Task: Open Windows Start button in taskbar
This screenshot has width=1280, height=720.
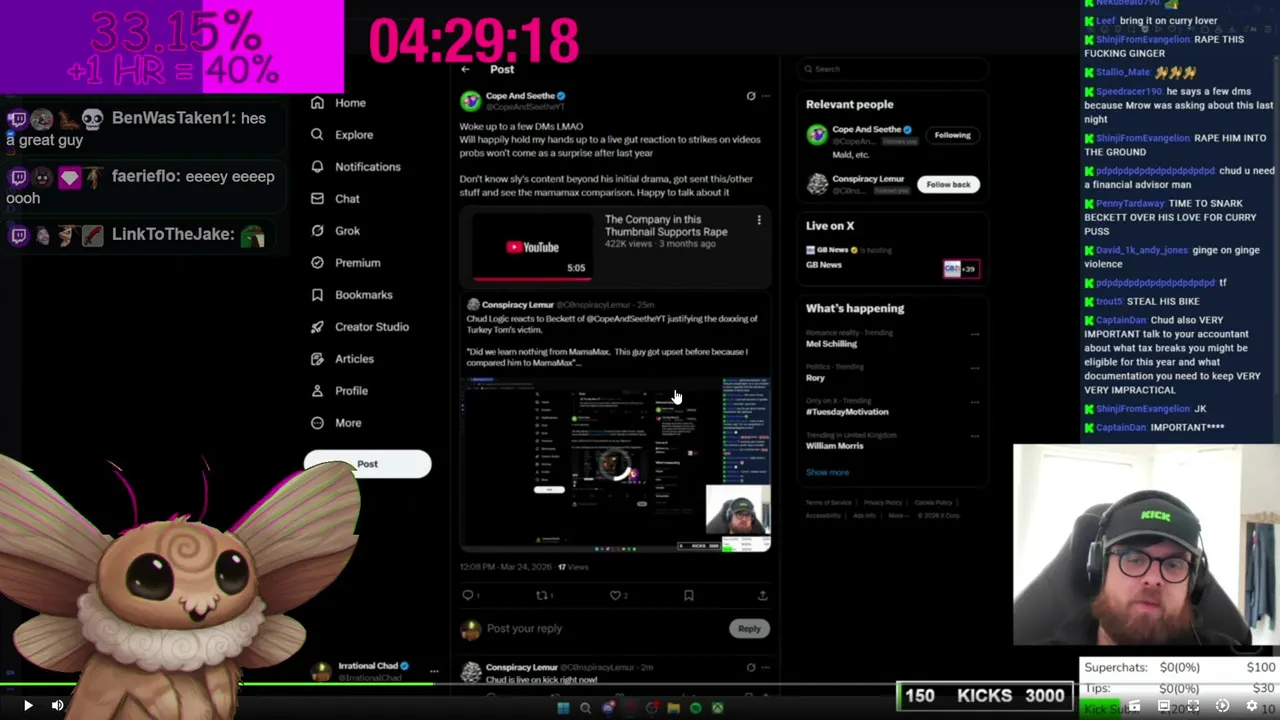Action: coord(563,708)
